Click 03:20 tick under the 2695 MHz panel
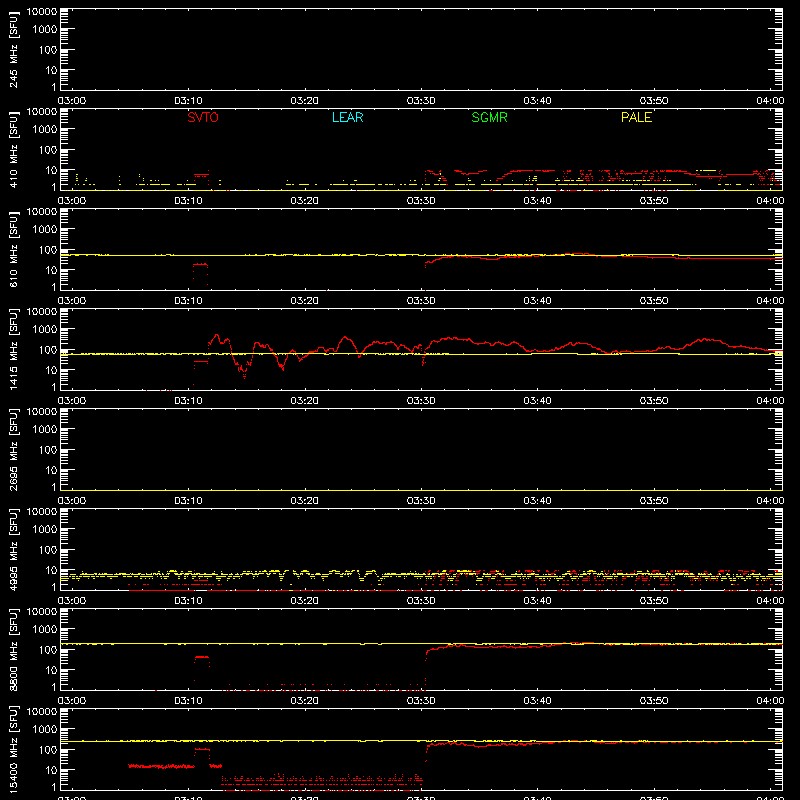The width and height of the screenshot is (800, 800). 305,501
